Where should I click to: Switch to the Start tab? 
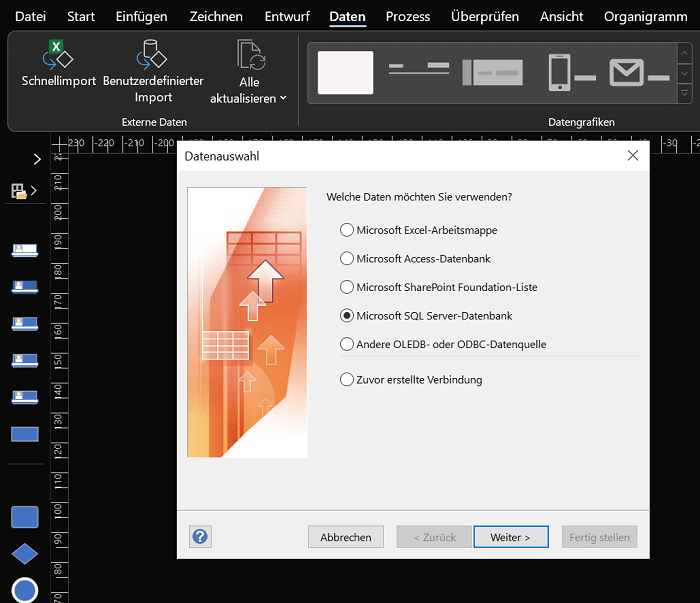tap(81, 17)
